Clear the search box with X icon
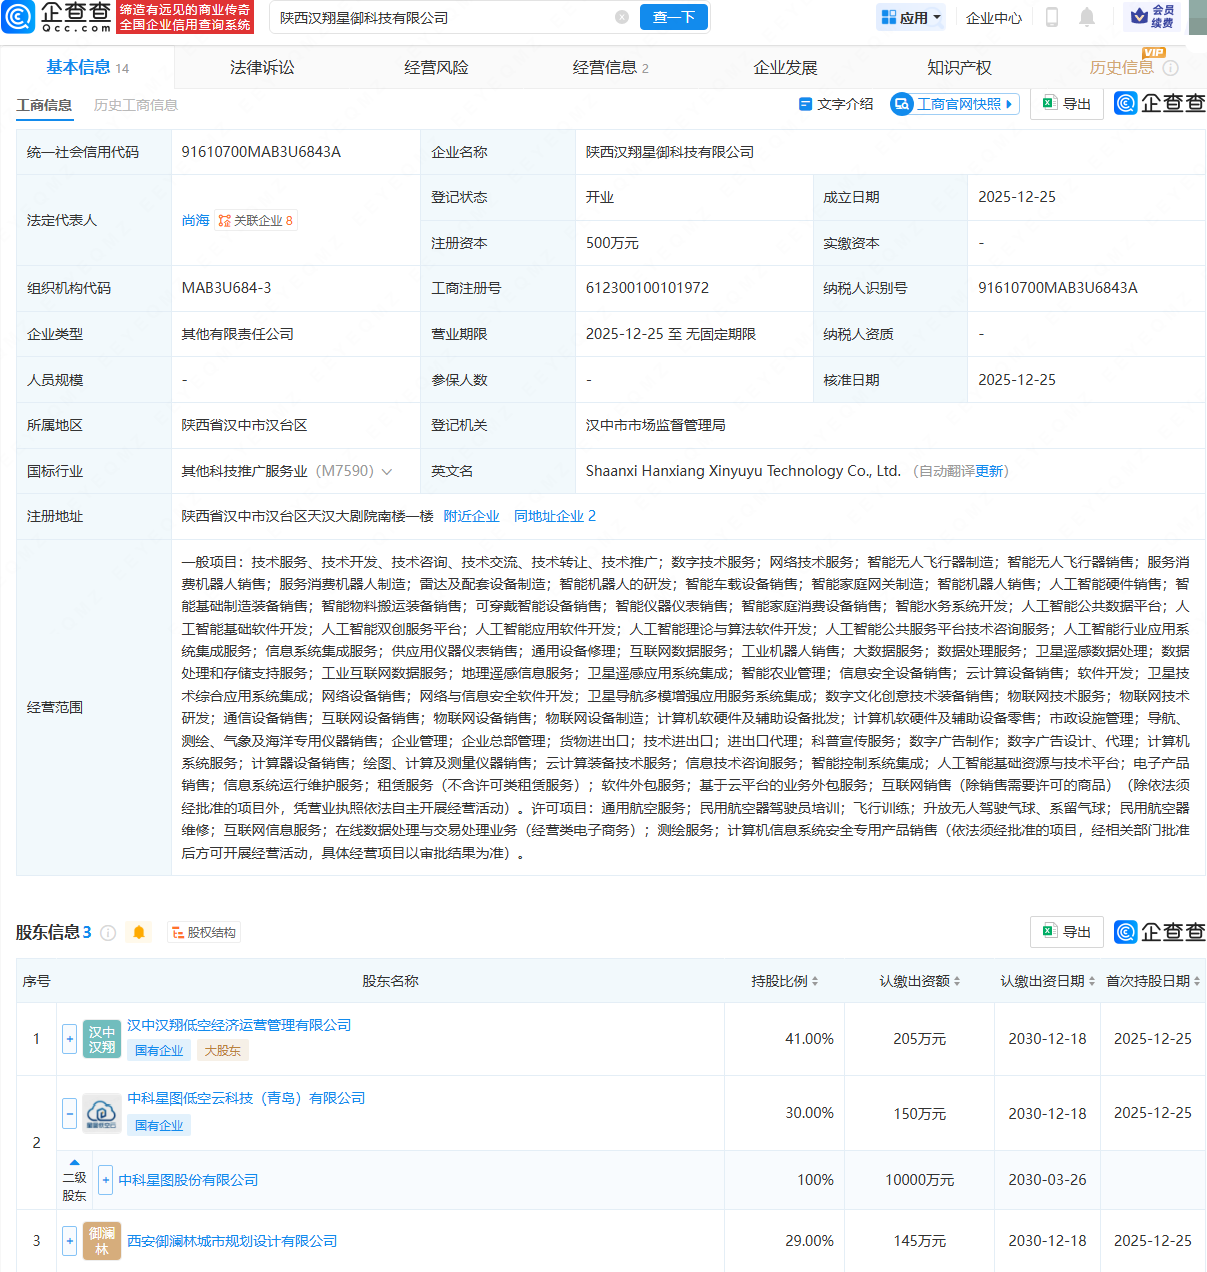1207x1272 pixels. [x=622, y=17]
